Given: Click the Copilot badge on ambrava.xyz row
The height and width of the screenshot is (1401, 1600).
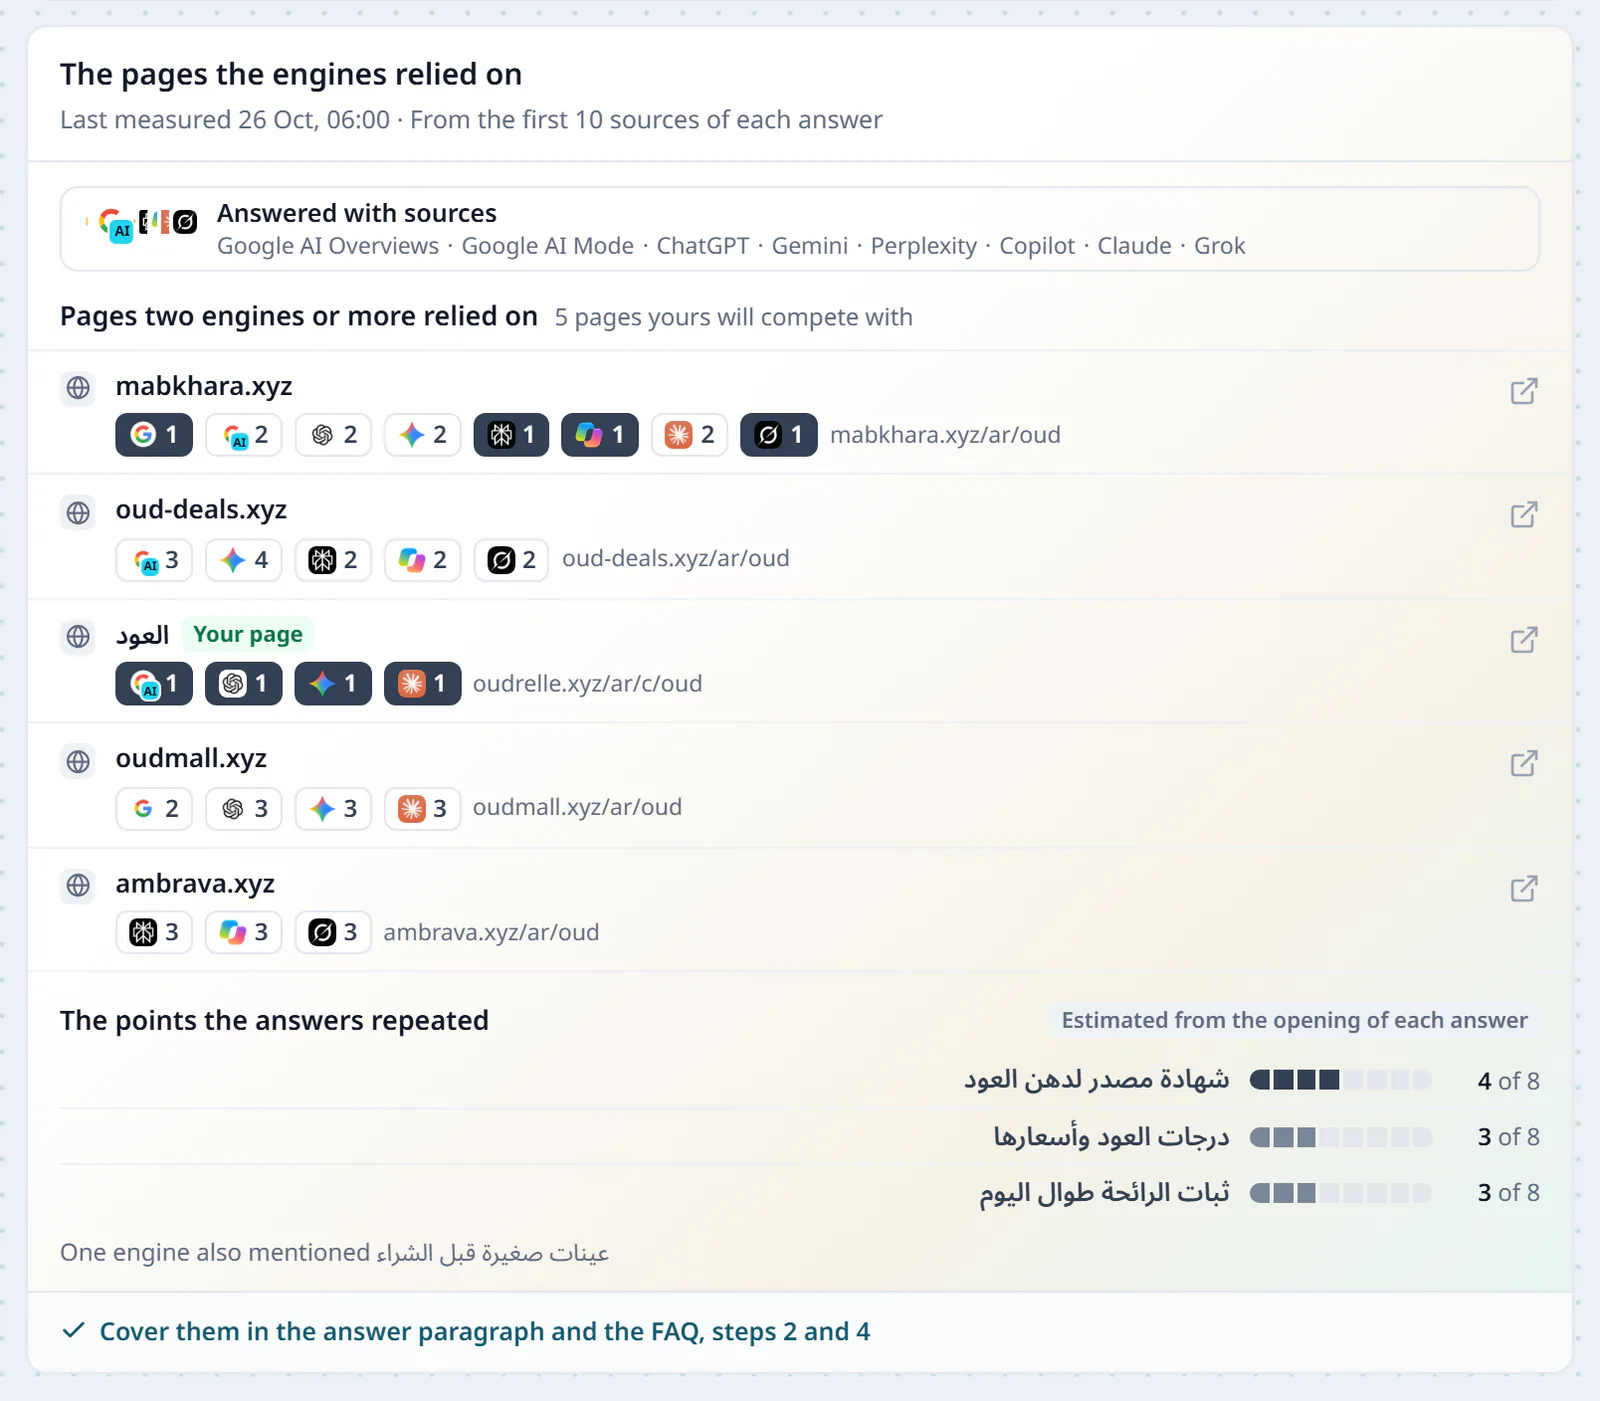Looking at the screenshot, I should click(244, 932).
